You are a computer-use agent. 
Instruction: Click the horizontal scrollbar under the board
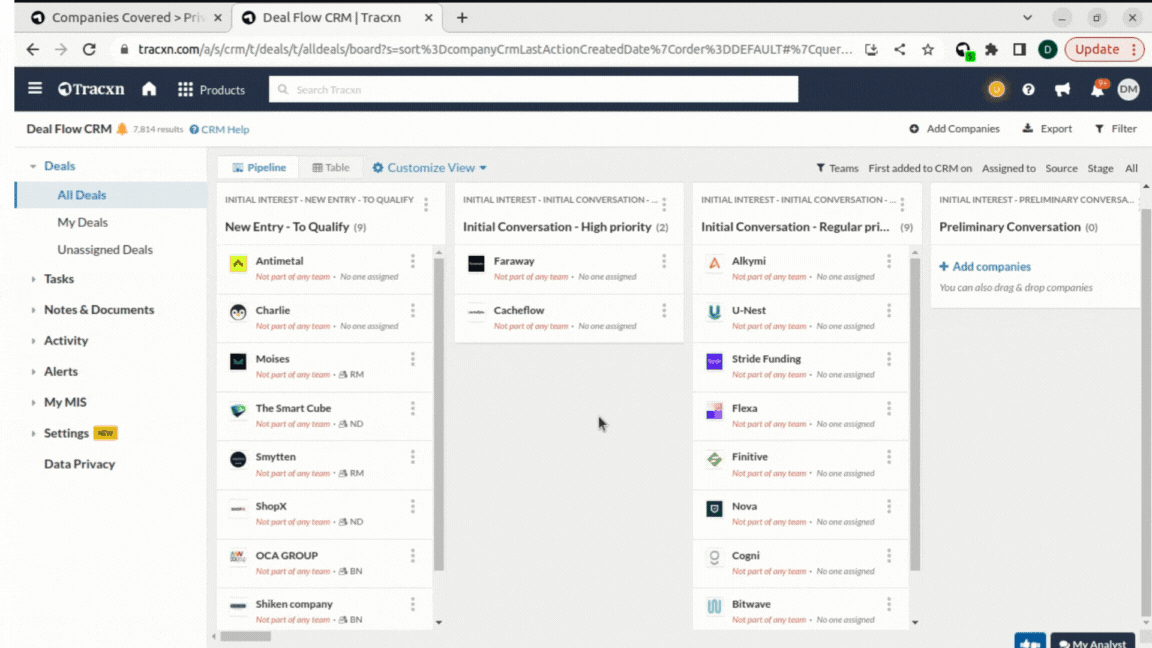(x=245, y=636)
